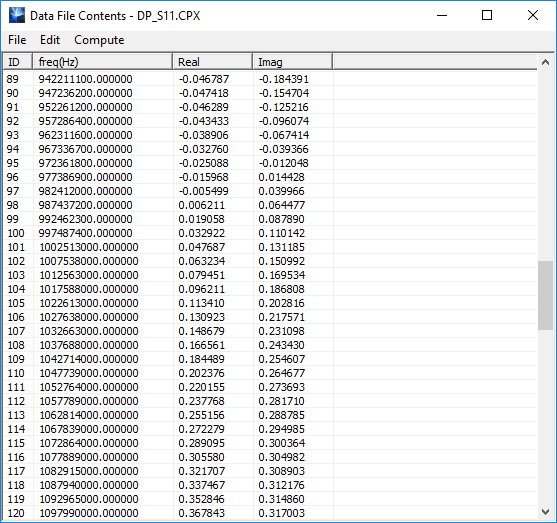Select frequency 1077889000.000000
The height and width of the screenshot is (523, 557).
[89, 457]
